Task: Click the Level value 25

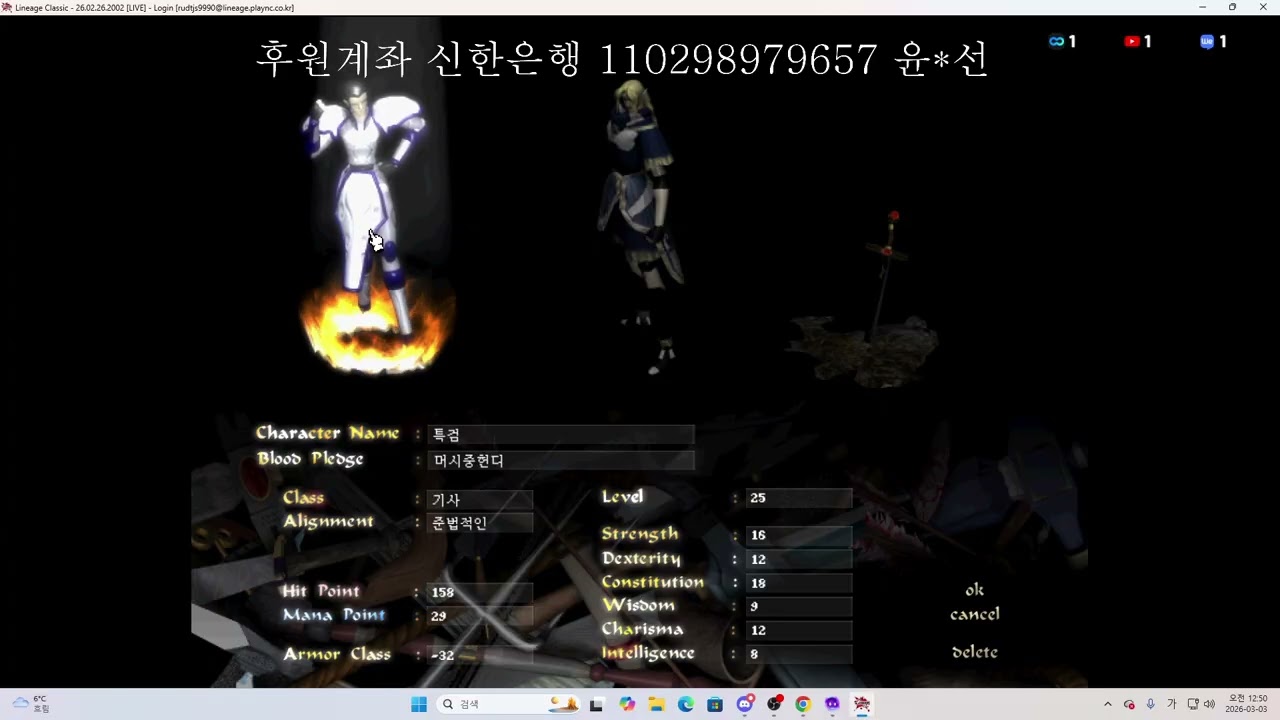Action: [x=798, y=498]
